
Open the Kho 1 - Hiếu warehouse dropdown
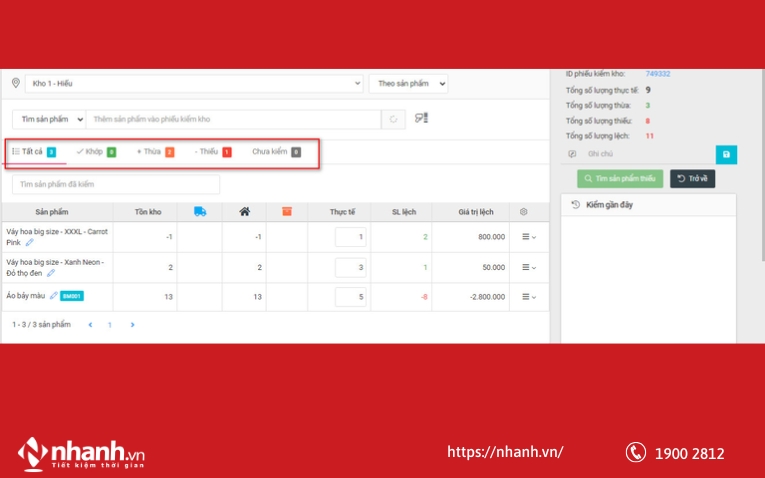(195, 84)
